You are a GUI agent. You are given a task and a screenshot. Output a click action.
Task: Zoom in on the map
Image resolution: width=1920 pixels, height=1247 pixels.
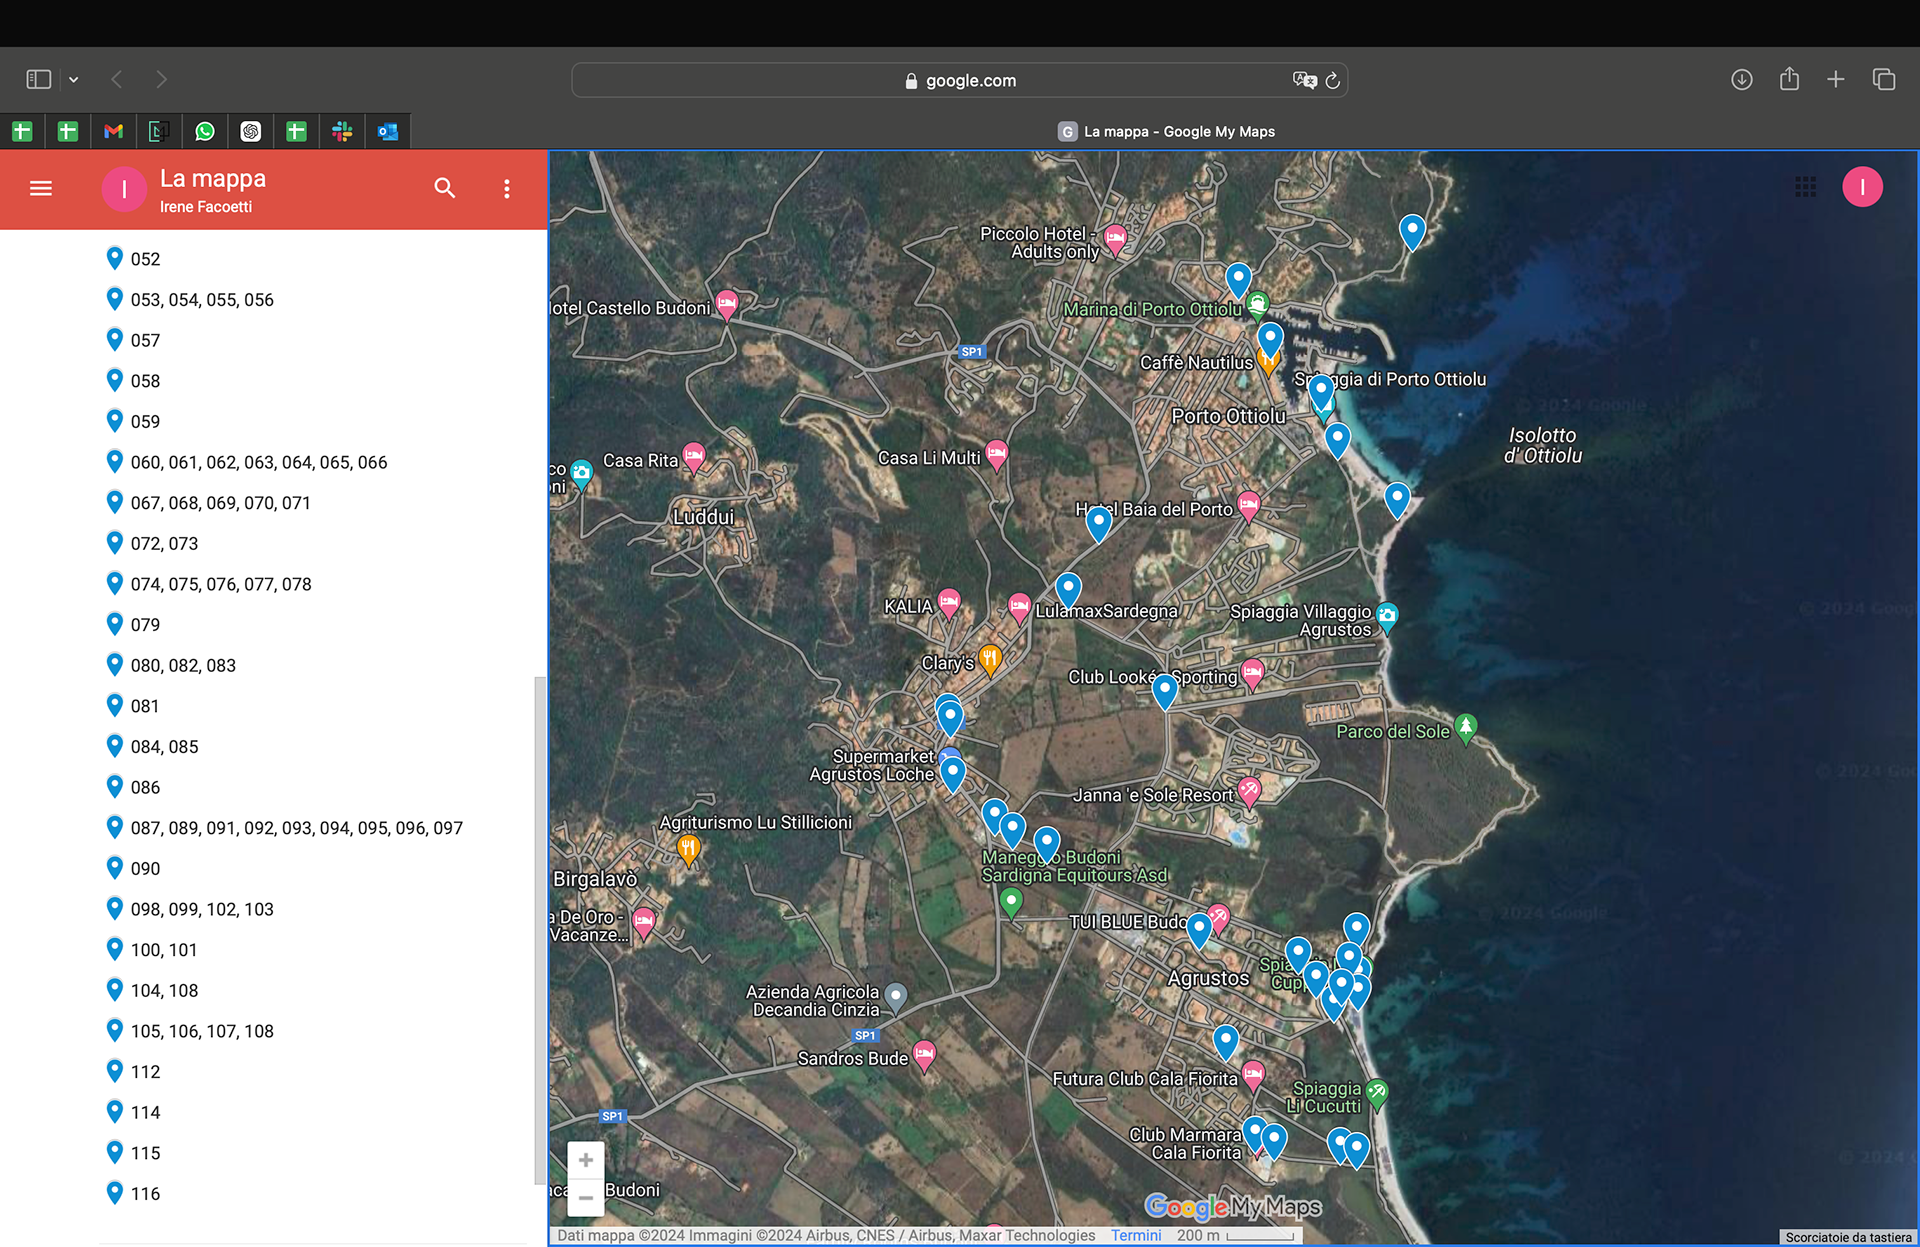(586, 1160)
